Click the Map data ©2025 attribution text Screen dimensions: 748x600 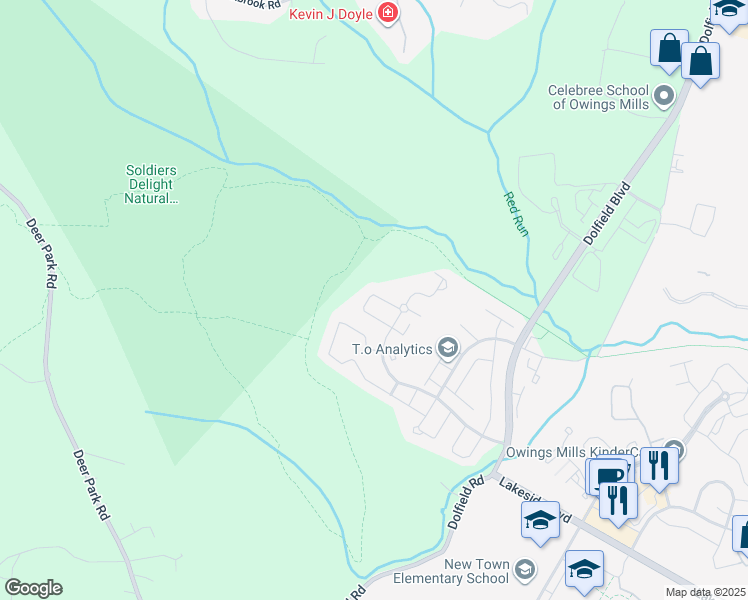click(705, 592)
